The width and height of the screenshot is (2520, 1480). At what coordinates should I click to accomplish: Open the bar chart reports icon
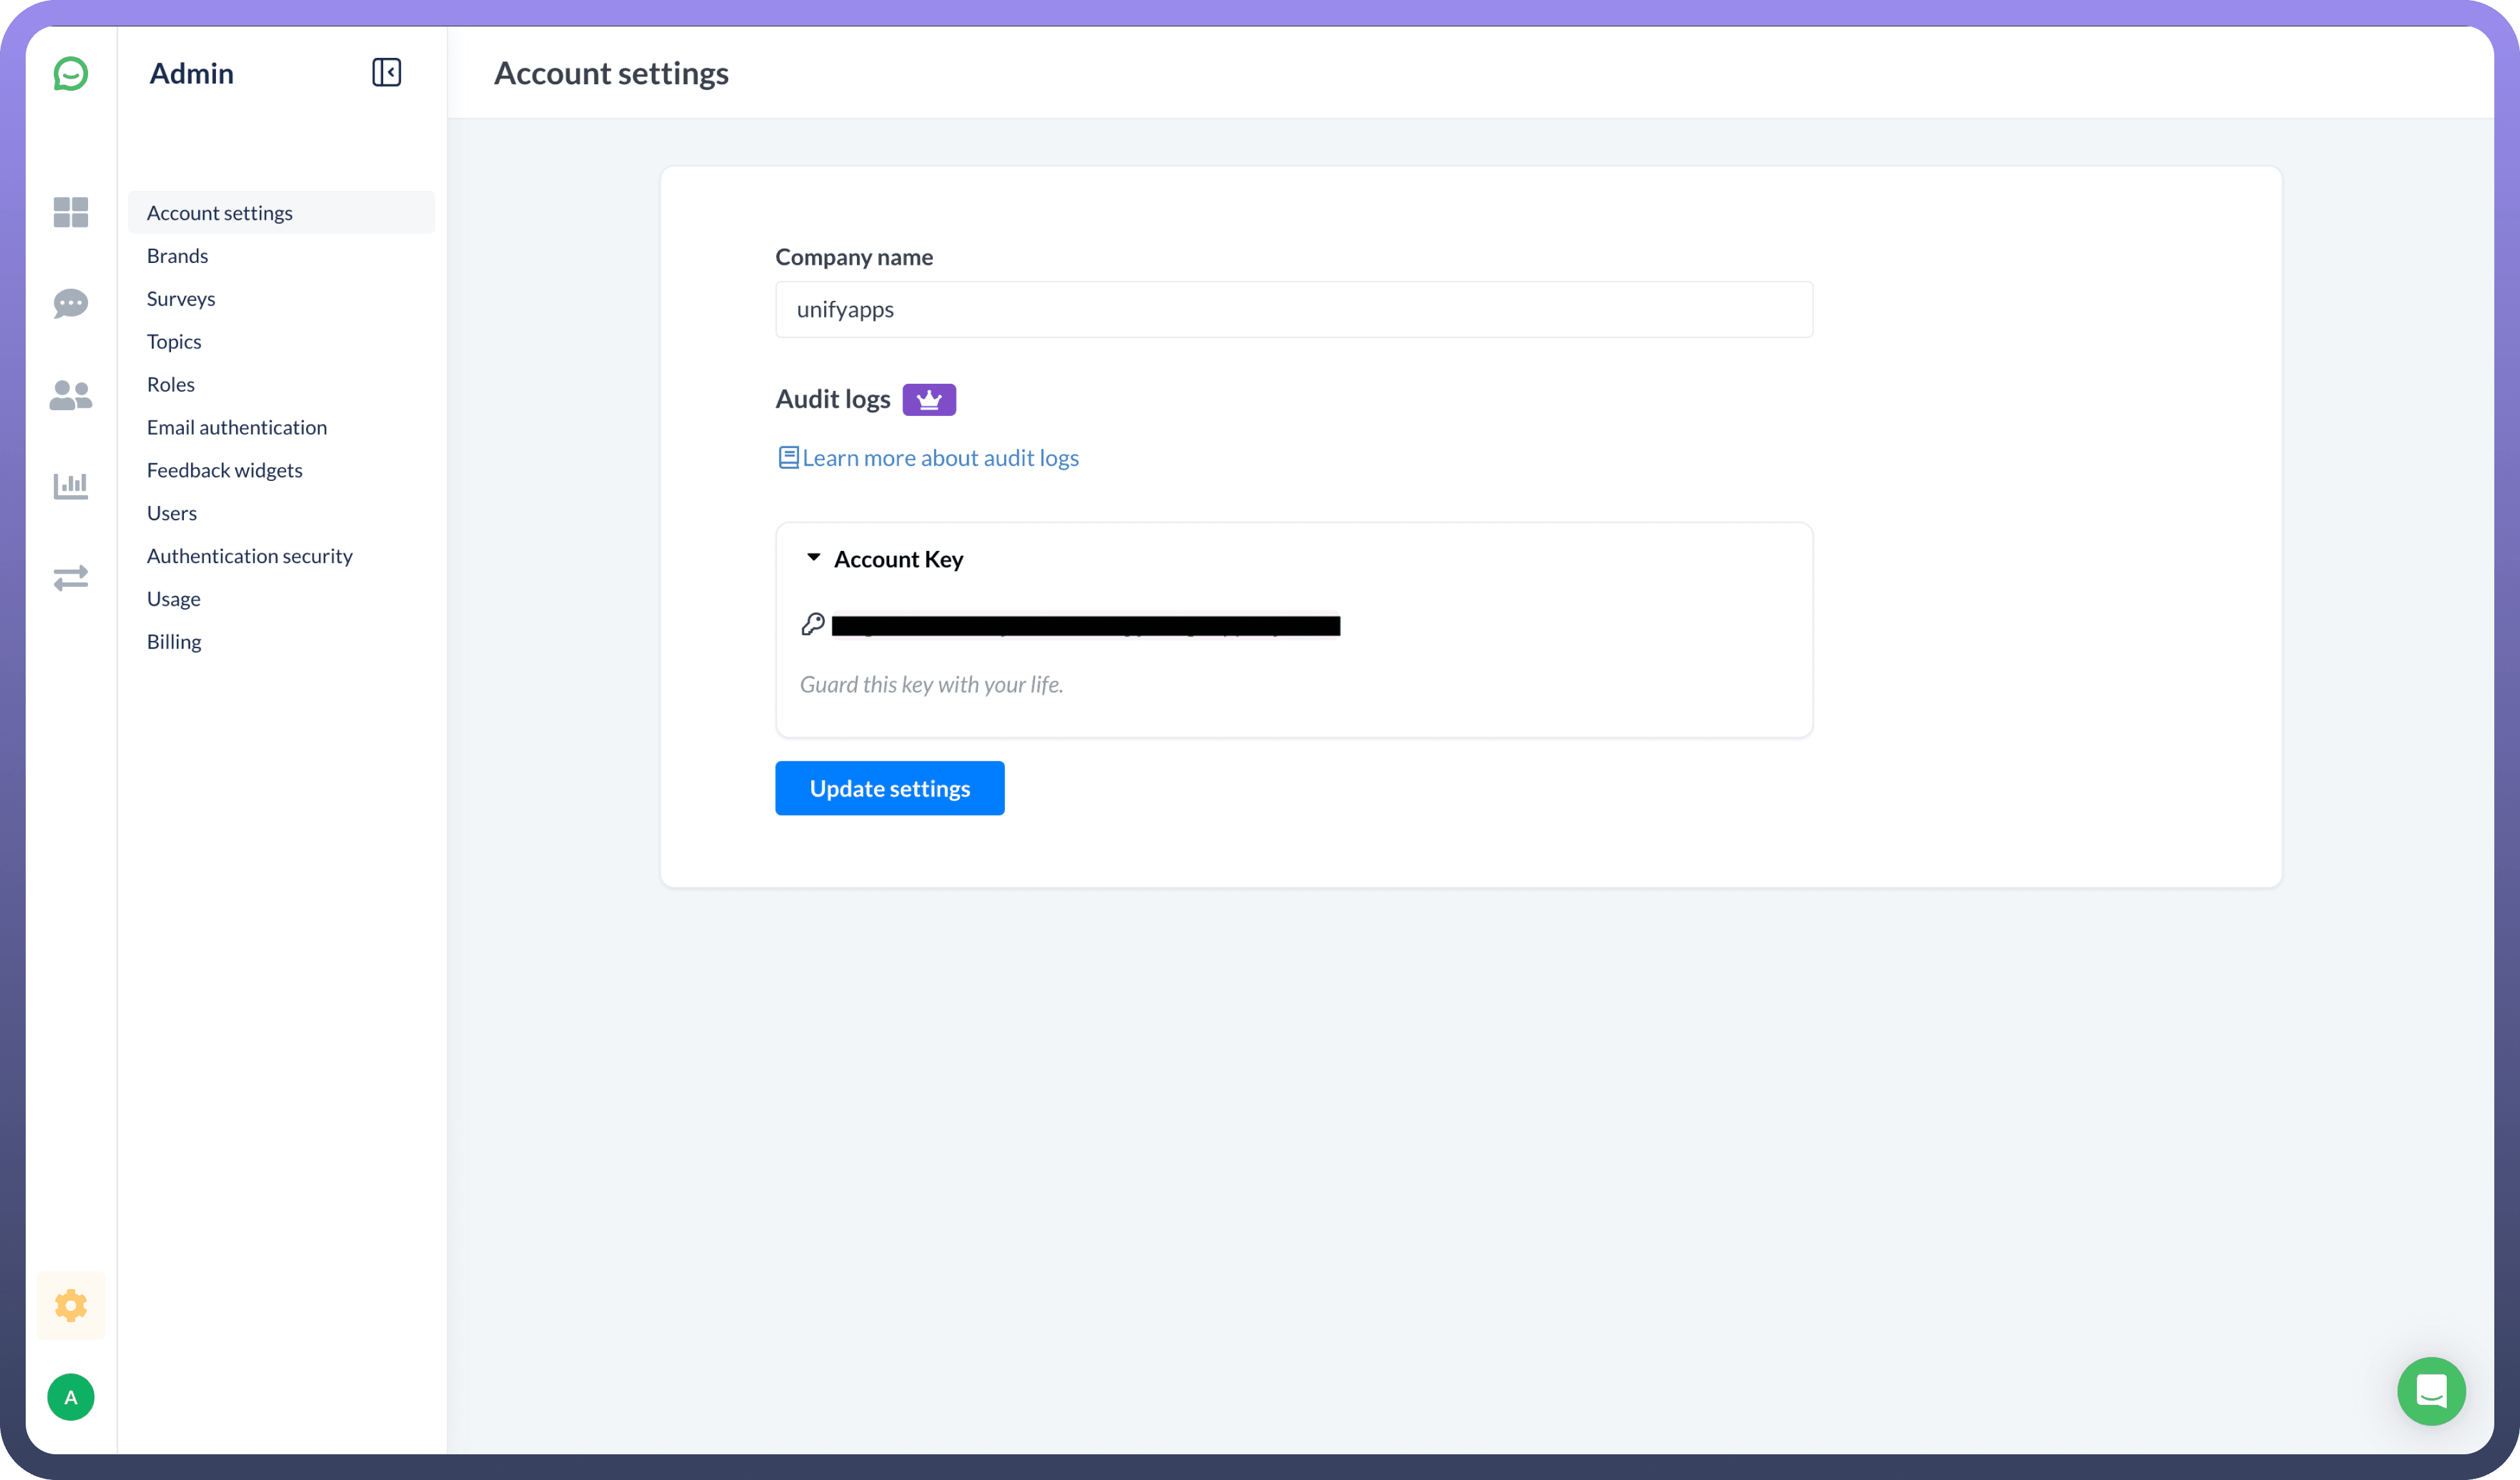(70, 486)
